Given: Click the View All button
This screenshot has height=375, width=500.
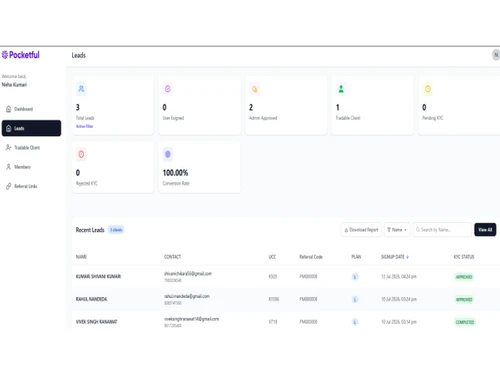Looking at the screenshot, I should (485, 230).
